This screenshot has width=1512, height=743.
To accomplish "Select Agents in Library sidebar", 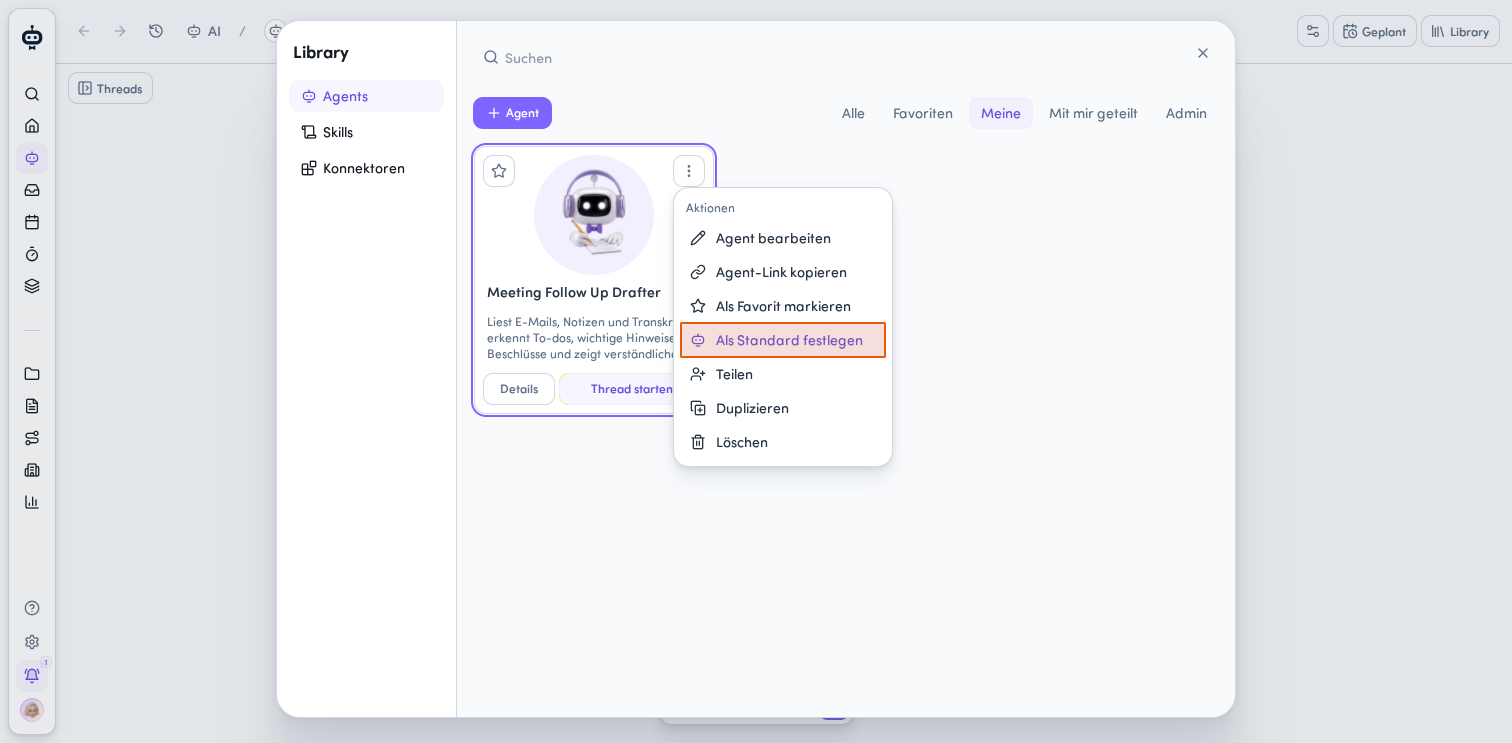I will (366, 96).
